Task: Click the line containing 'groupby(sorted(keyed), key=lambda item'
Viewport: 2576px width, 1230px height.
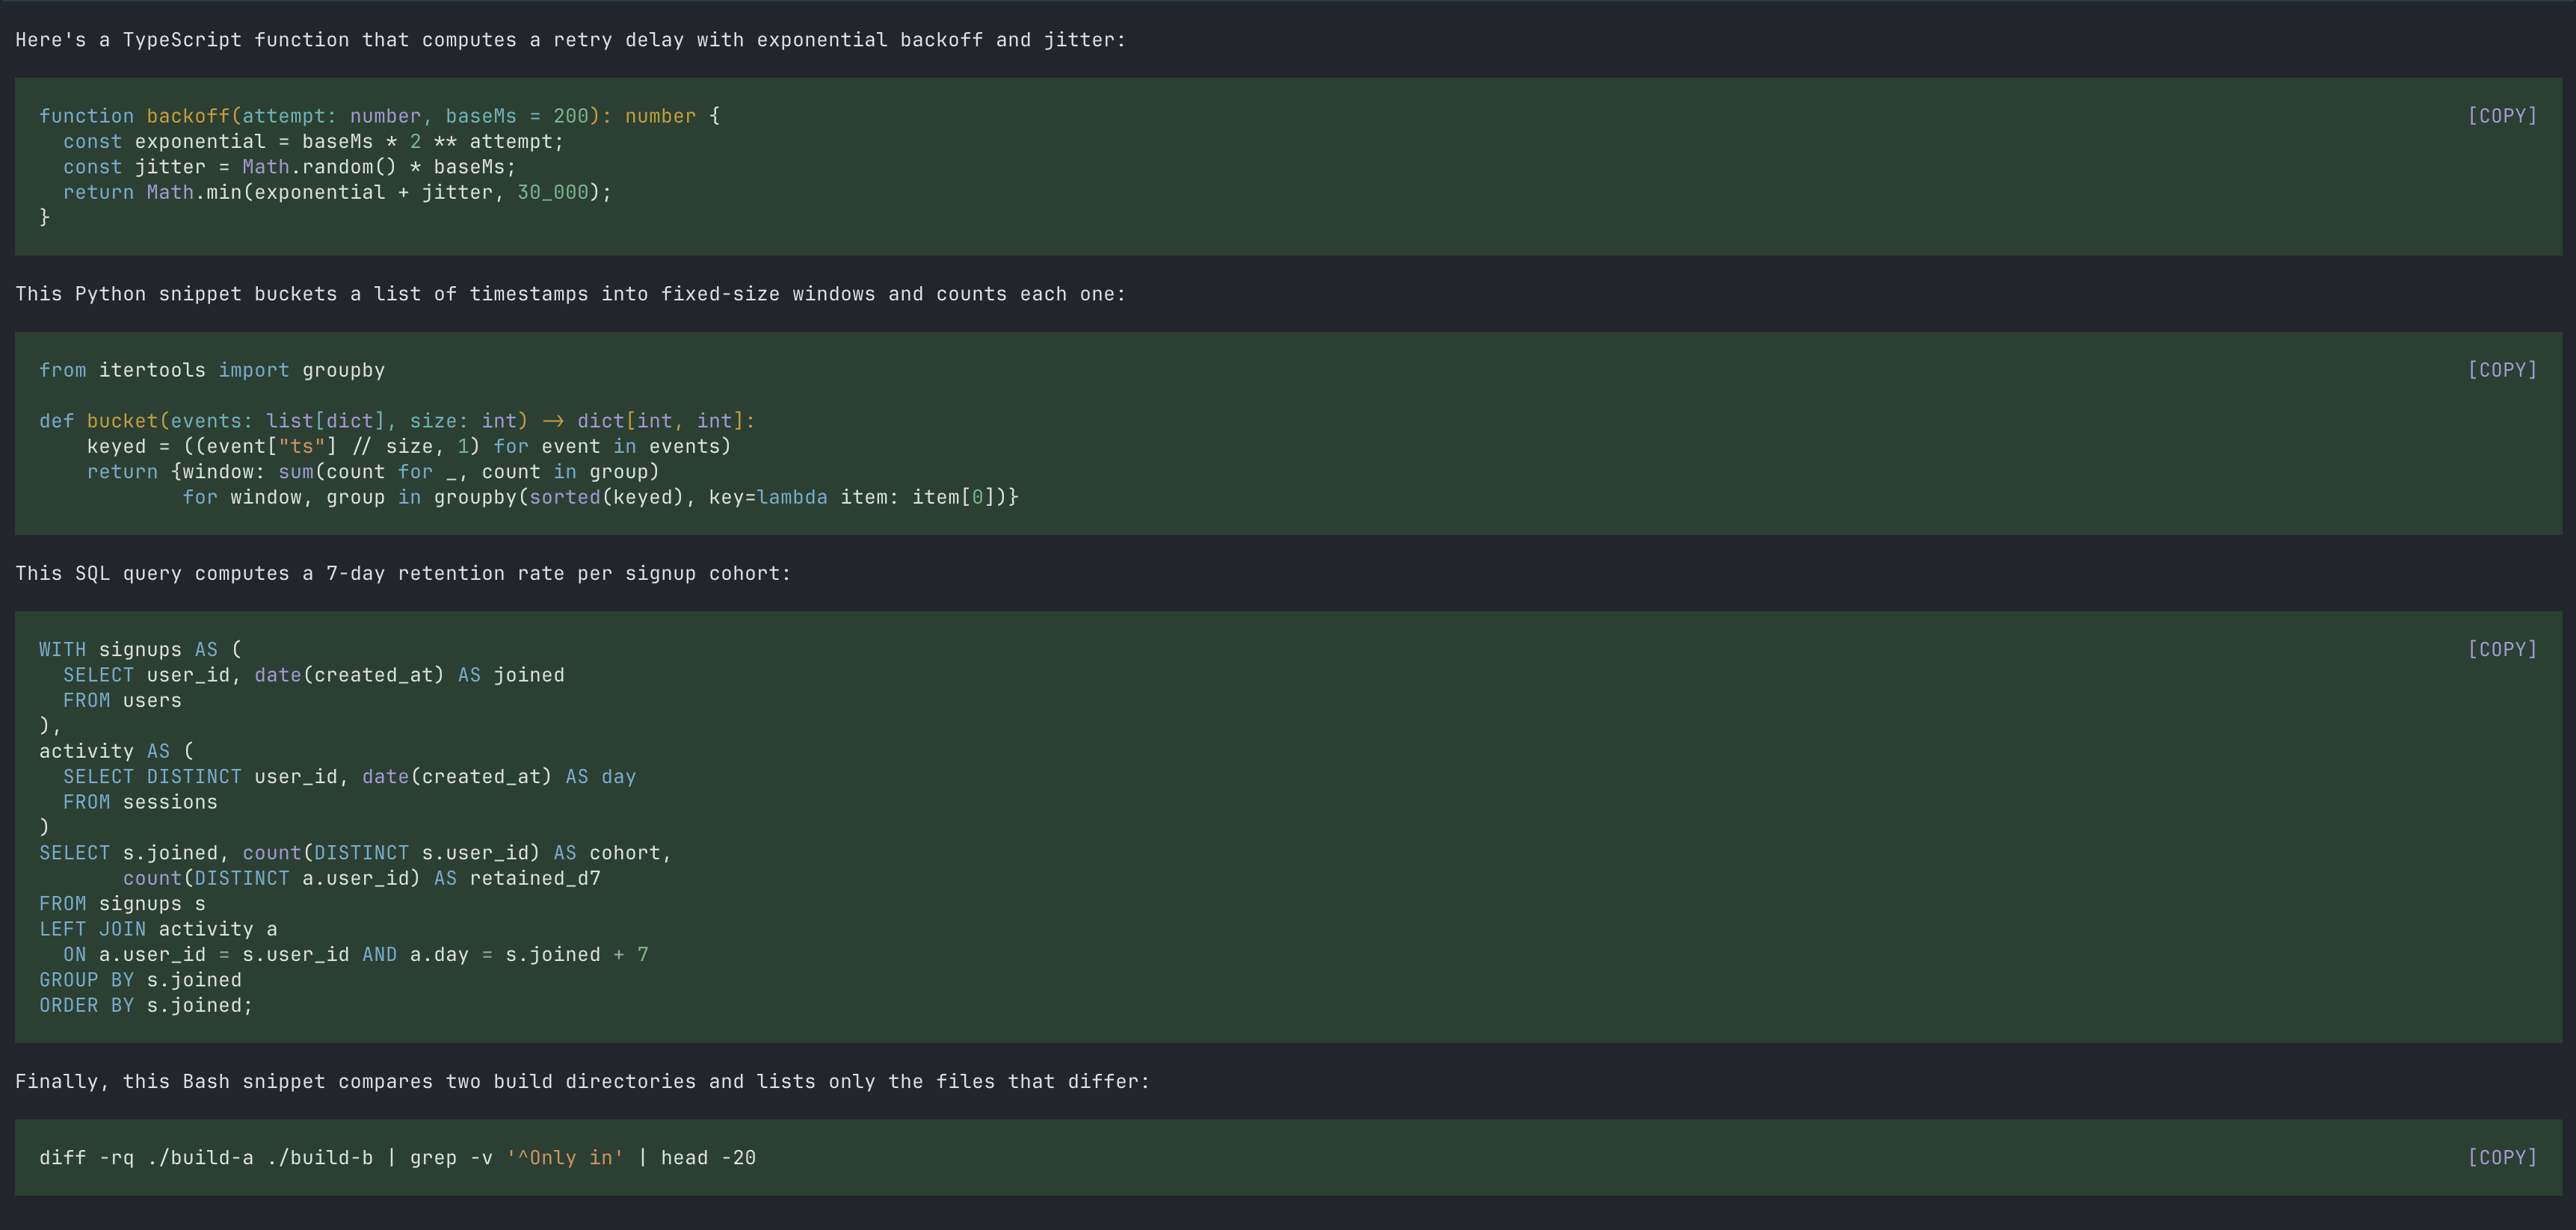Action: pyautogui.click(x=600, y=497)
